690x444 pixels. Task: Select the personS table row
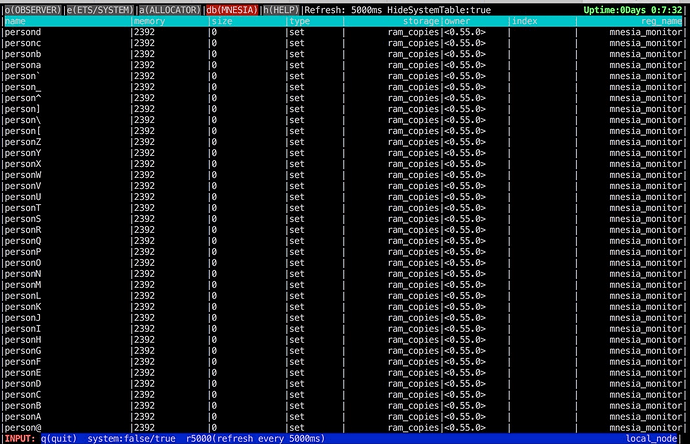(343, 219)
